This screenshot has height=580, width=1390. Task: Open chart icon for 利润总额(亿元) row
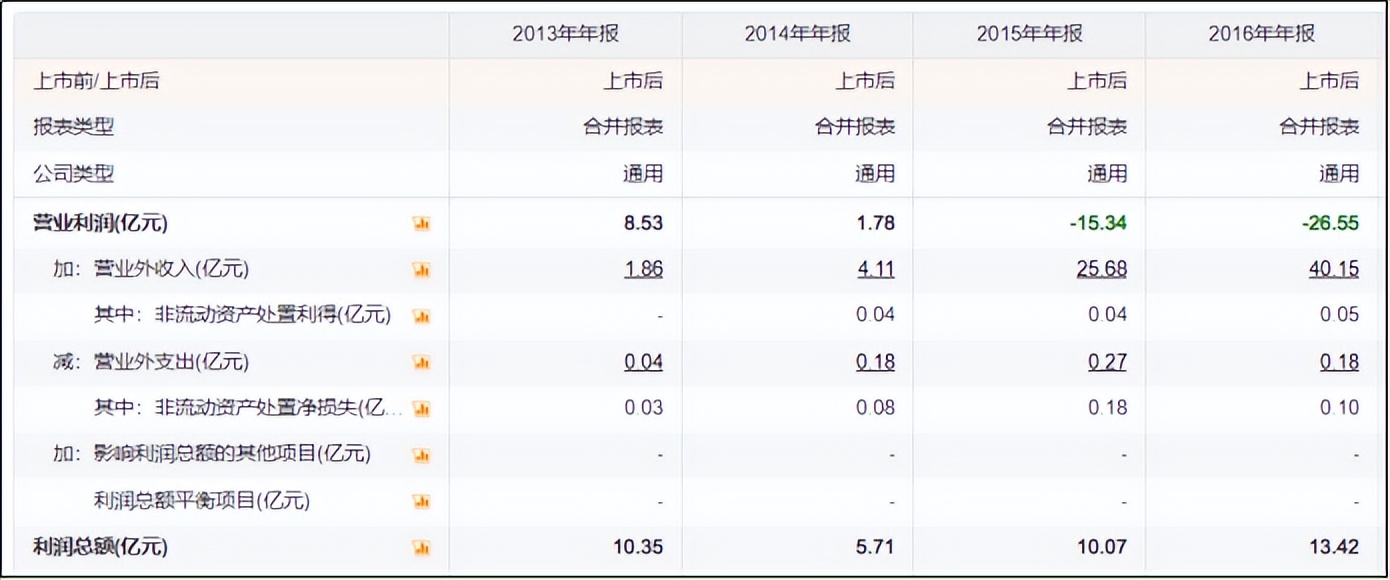[x=421, y=548]
